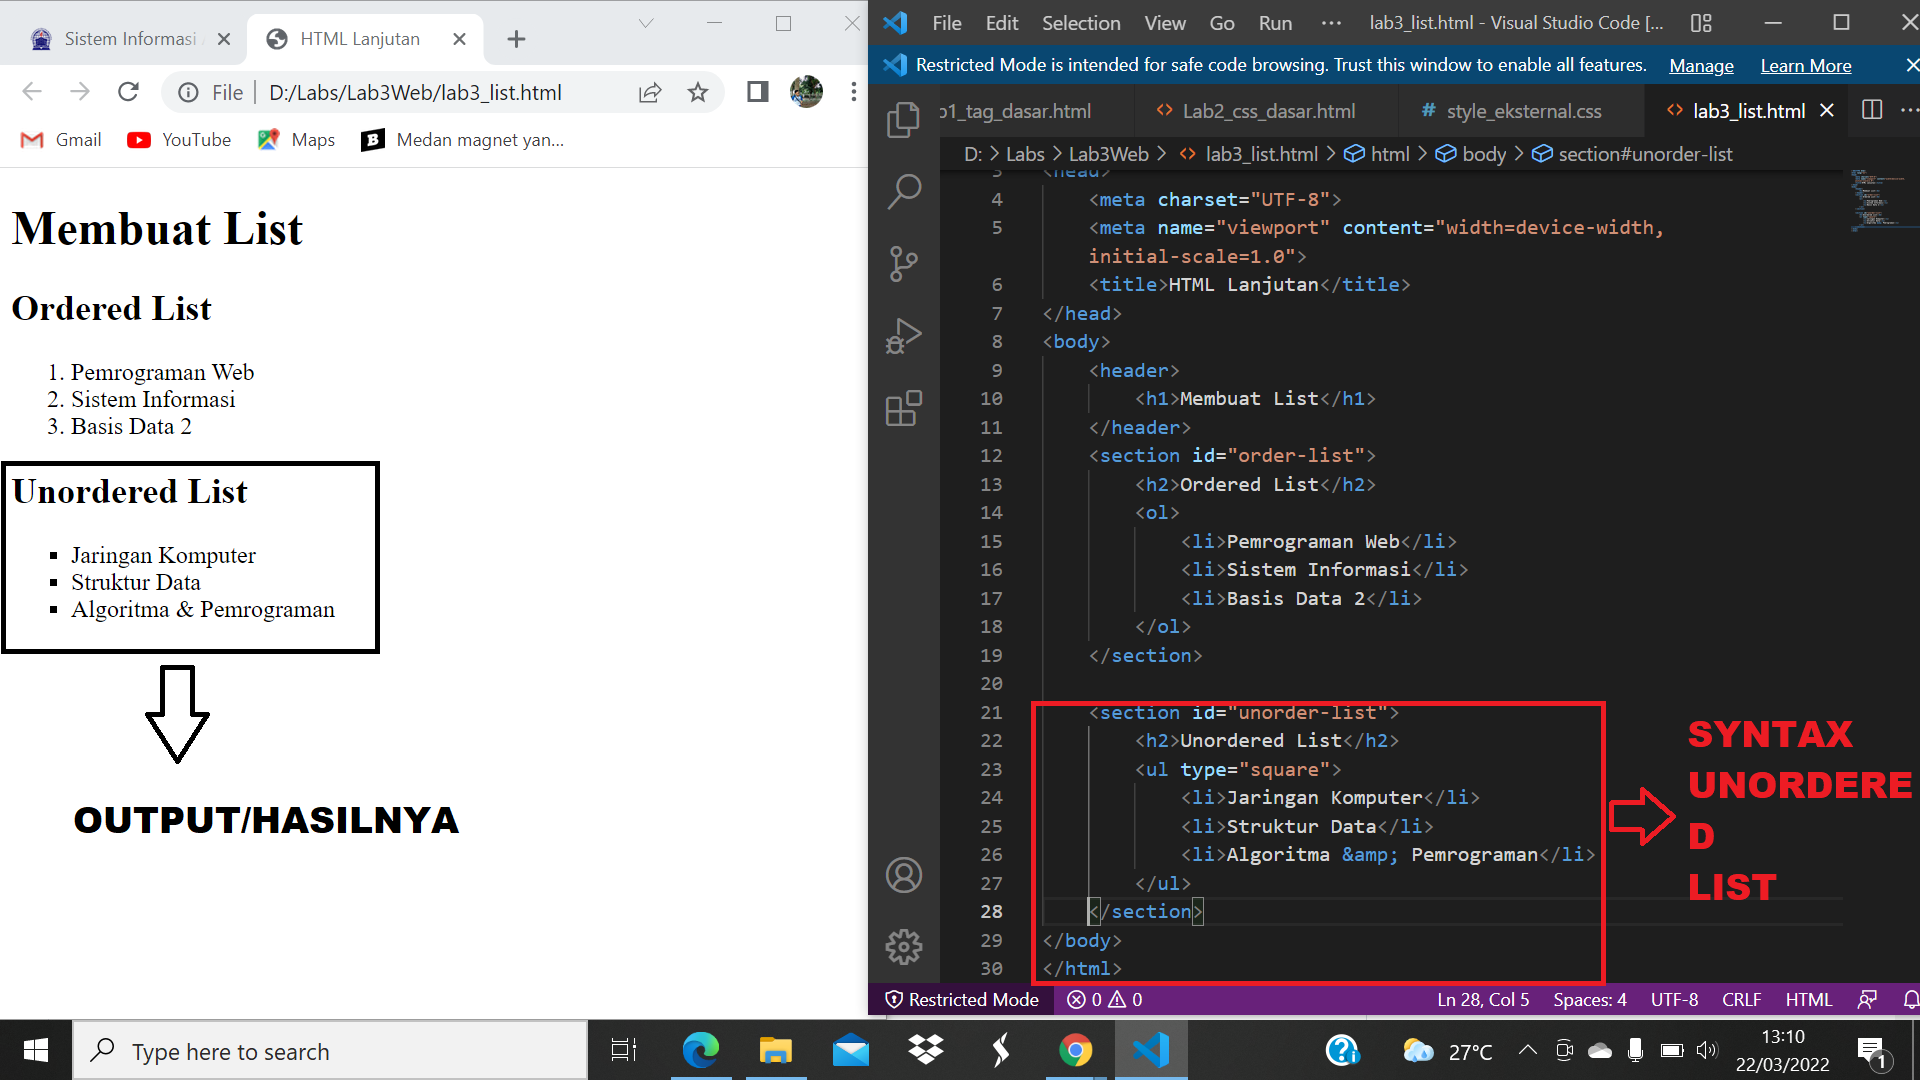The height and width of the screenshot is (1080, 1920).
Task: Click the Accounts icon in the Activity Bar
Action: tap(904, 874)
